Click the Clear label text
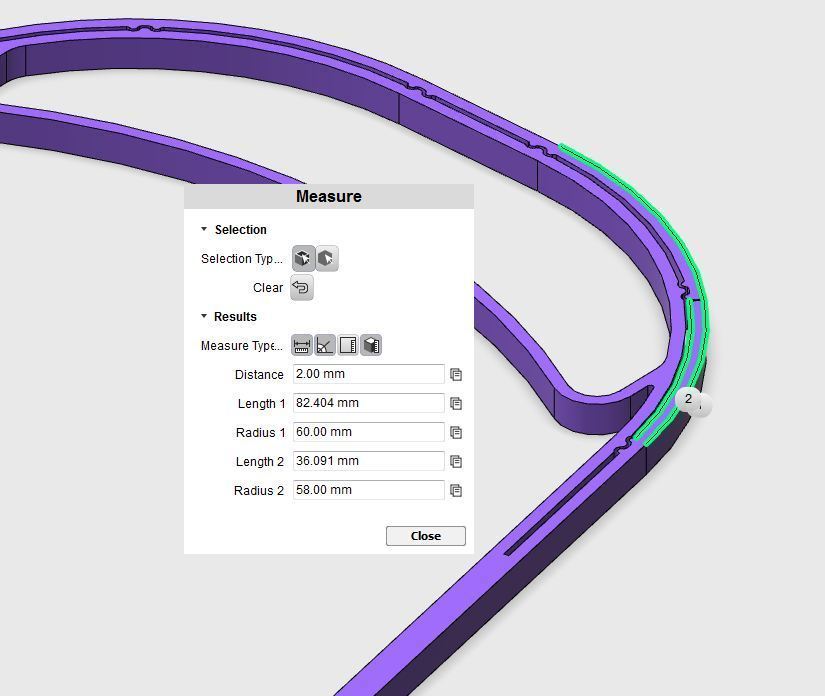 pos(268,288)
